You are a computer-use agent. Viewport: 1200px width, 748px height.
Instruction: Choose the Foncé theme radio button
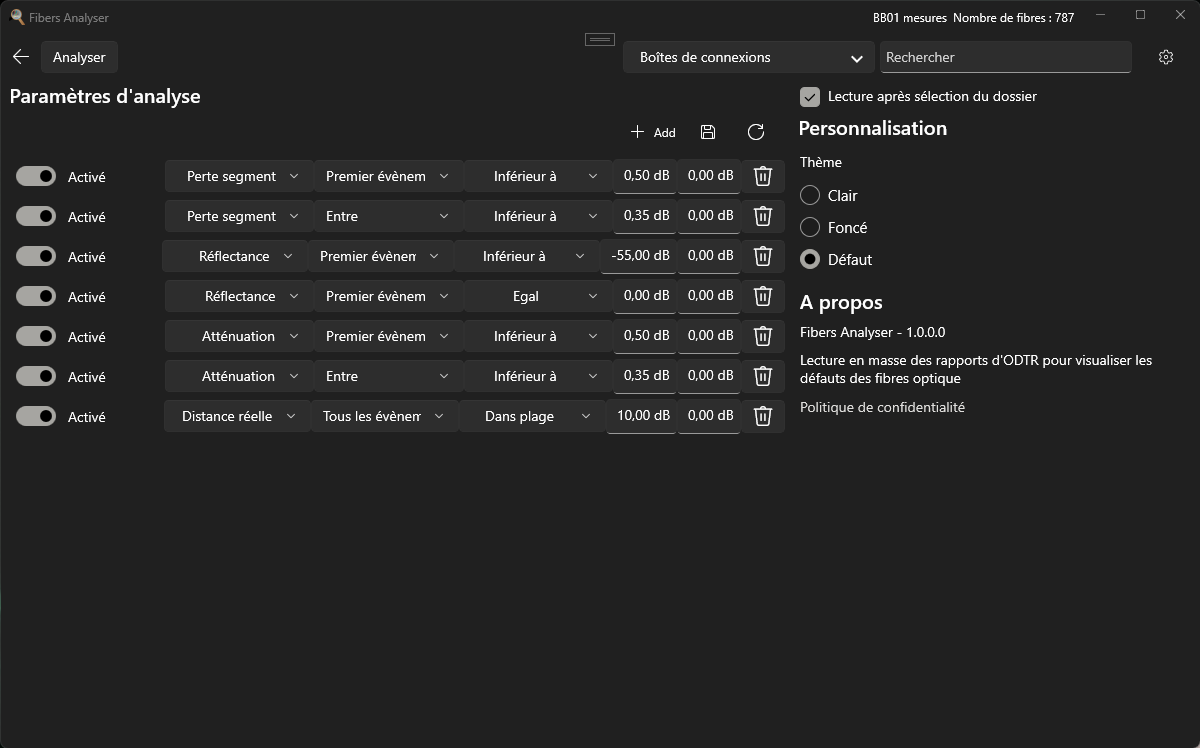click(x=810, y=228)
